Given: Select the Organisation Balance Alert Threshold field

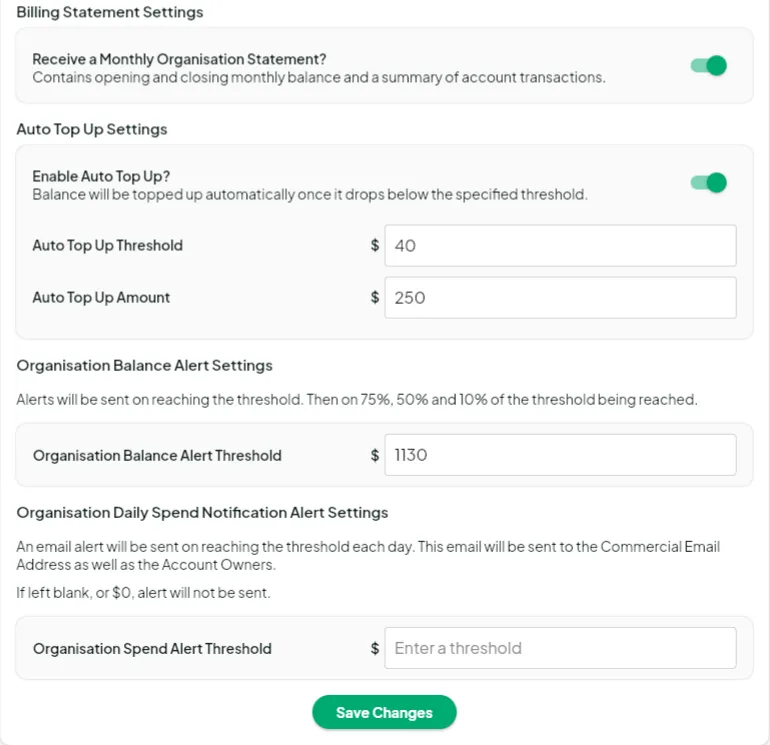Looking at the screenshot, I should pyautogui.click(x=560, y=455).
